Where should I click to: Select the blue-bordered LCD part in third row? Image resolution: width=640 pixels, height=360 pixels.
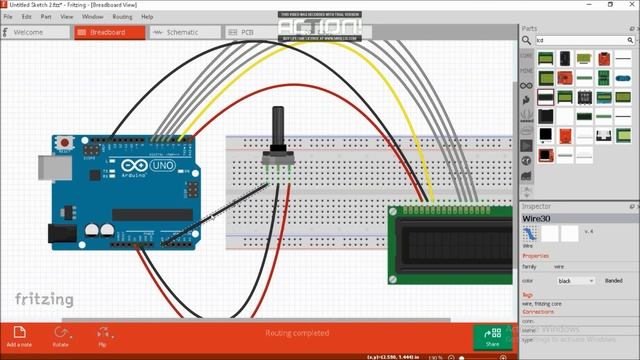[x=604, y=97]
